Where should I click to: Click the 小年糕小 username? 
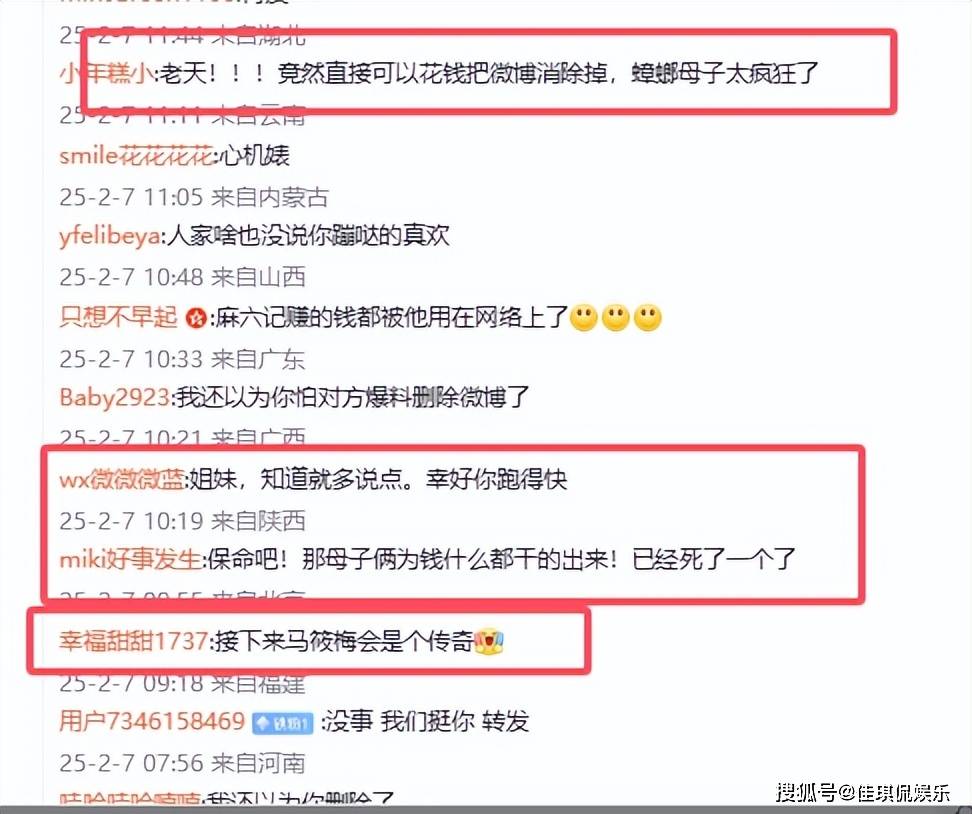click(x=107, y=74)
